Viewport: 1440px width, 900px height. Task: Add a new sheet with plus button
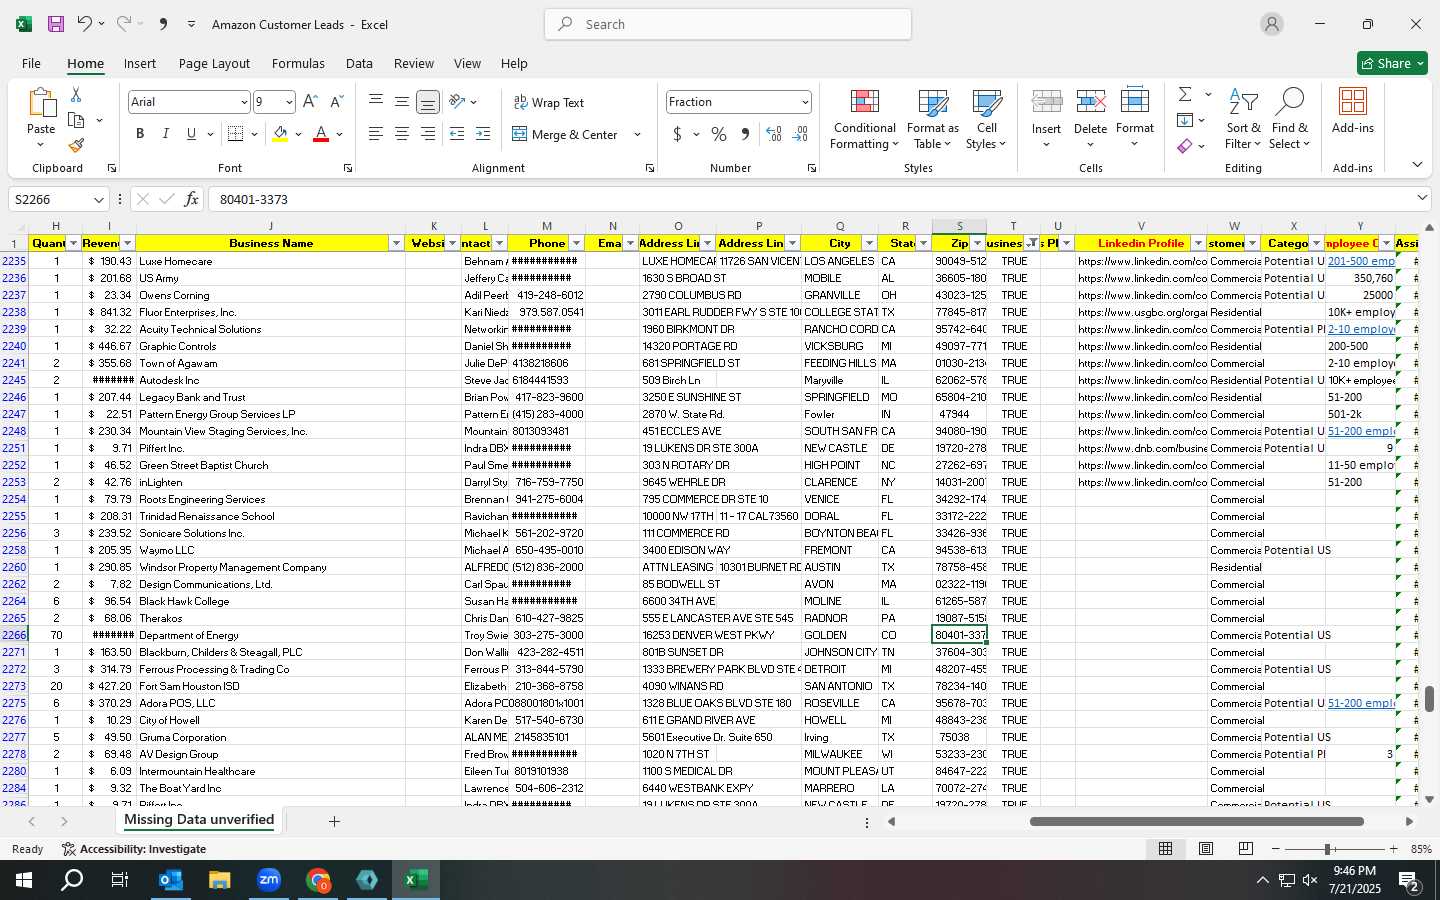tap(334, 821)
